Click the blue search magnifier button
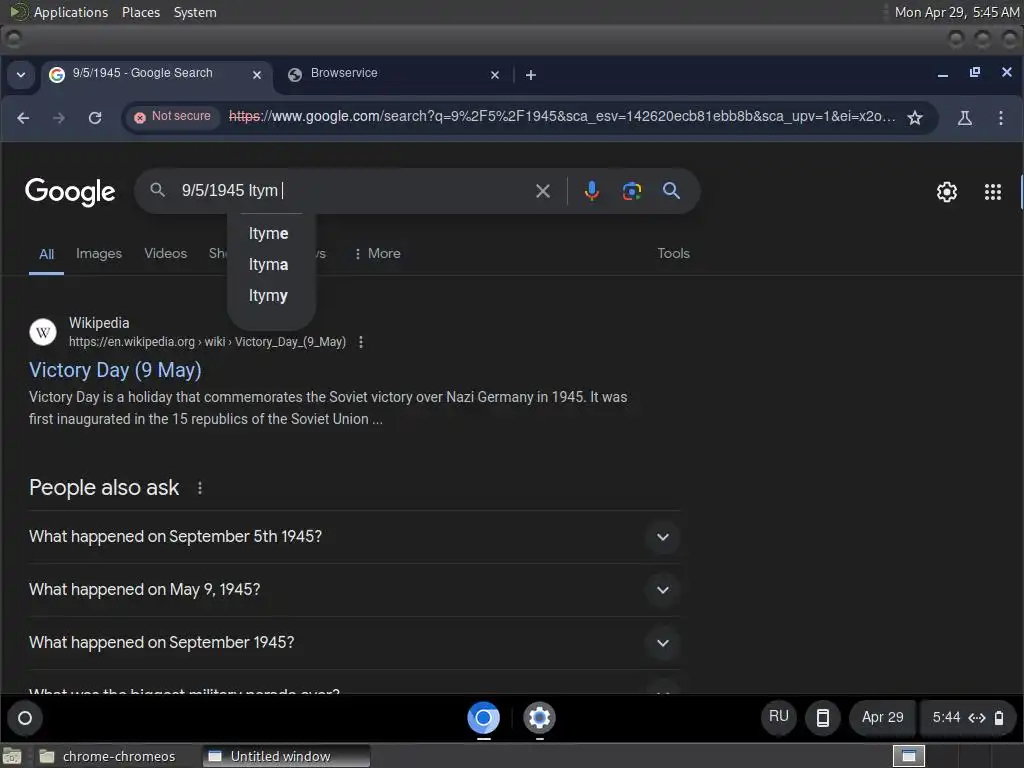Viewport: 1024px width, 768px height. [671, 191]
